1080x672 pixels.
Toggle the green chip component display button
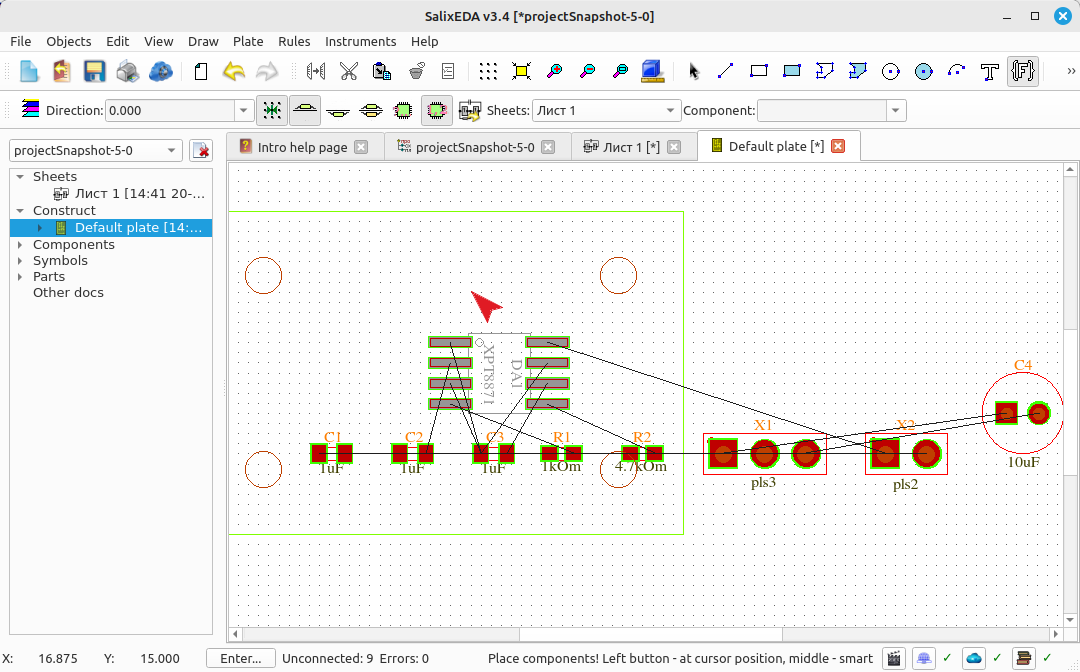[x=404, y=110]
